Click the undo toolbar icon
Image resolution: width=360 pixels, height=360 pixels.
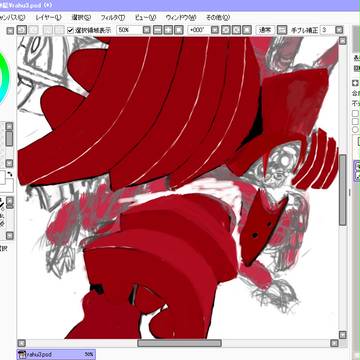[x=22, y=30]
